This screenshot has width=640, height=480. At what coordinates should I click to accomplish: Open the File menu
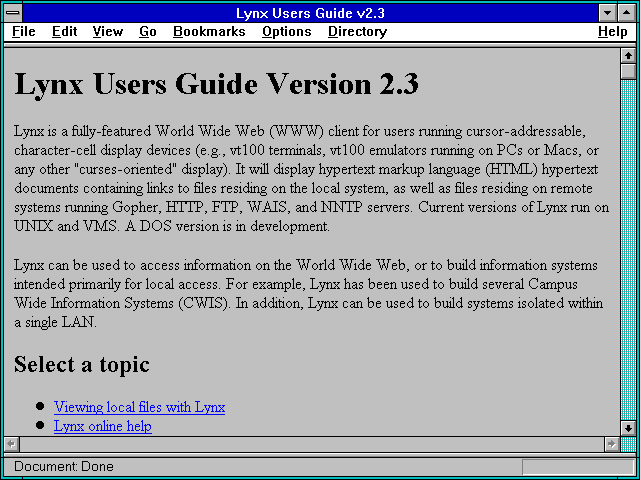pyautogui.click(x=24, y=32)
